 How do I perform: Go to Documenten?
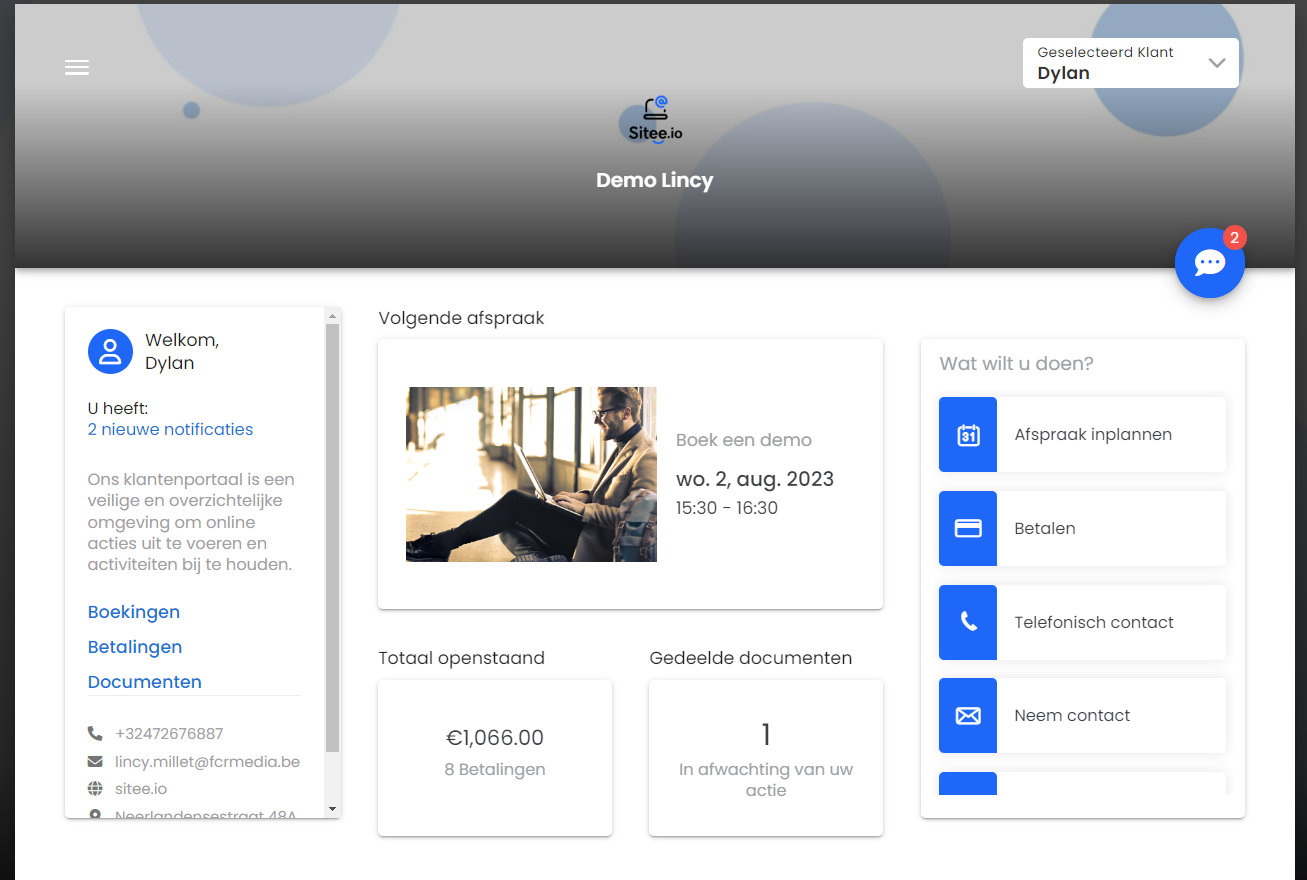145,682
